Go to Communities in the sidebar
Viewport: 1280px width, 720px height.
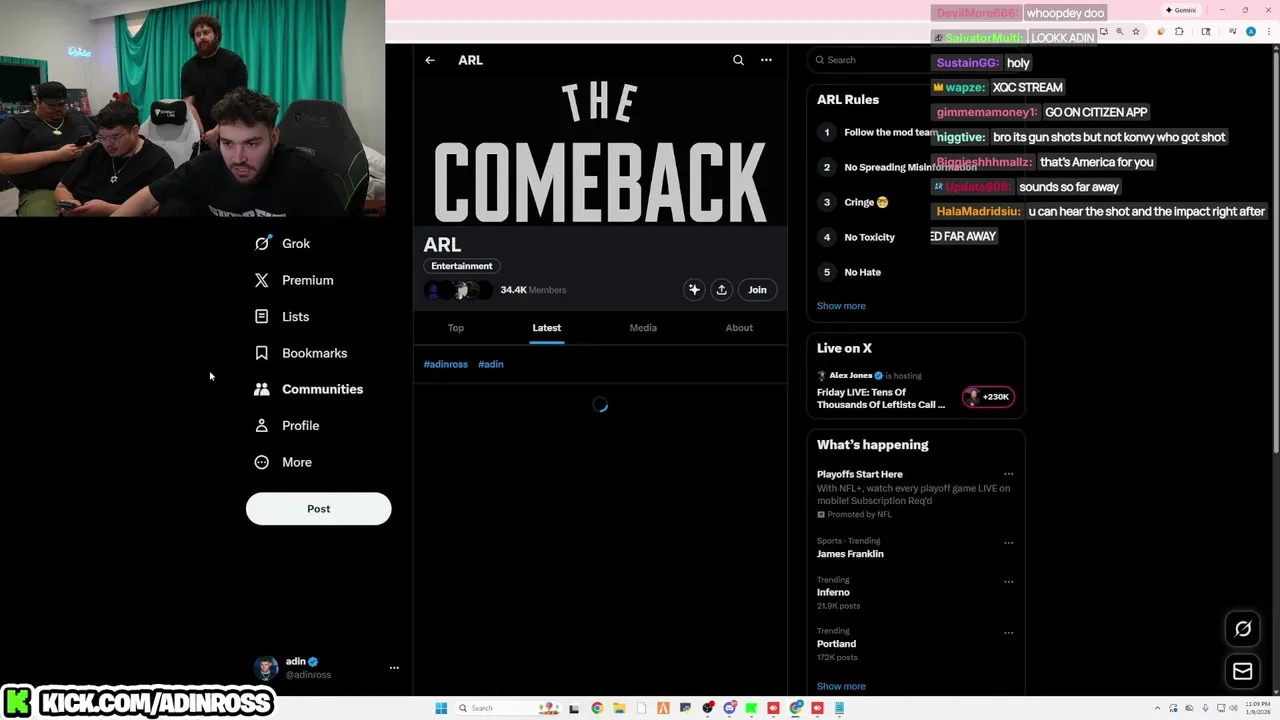point(308,389)
